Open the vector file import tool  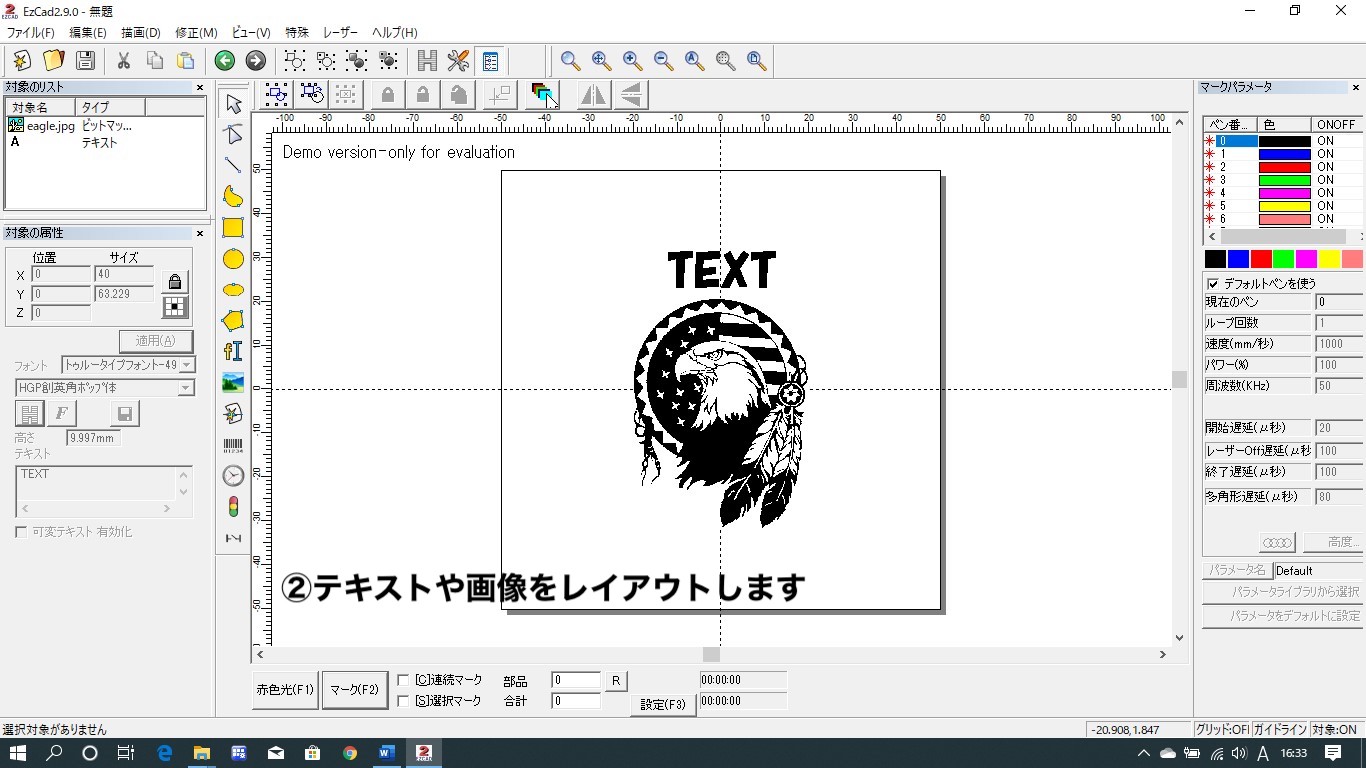point(233,414)
